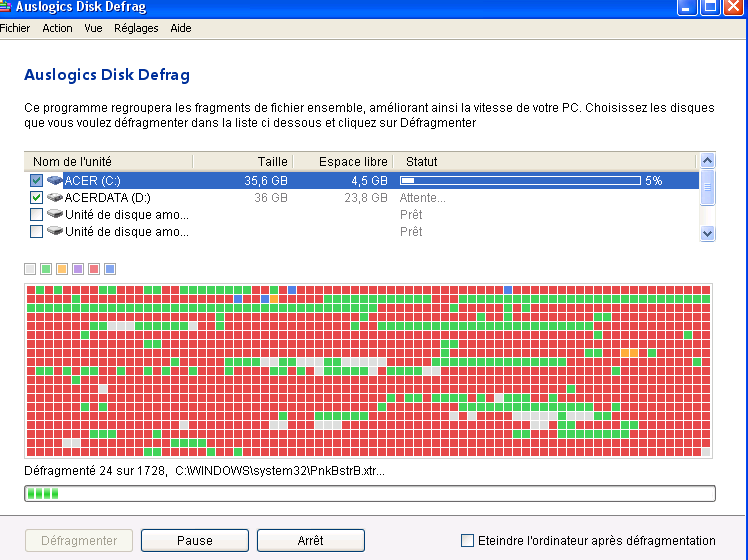The width and height of the screenshot is (748, 560).
Task: Click the drive list scroll up arrow
Action: pos(707,161)
